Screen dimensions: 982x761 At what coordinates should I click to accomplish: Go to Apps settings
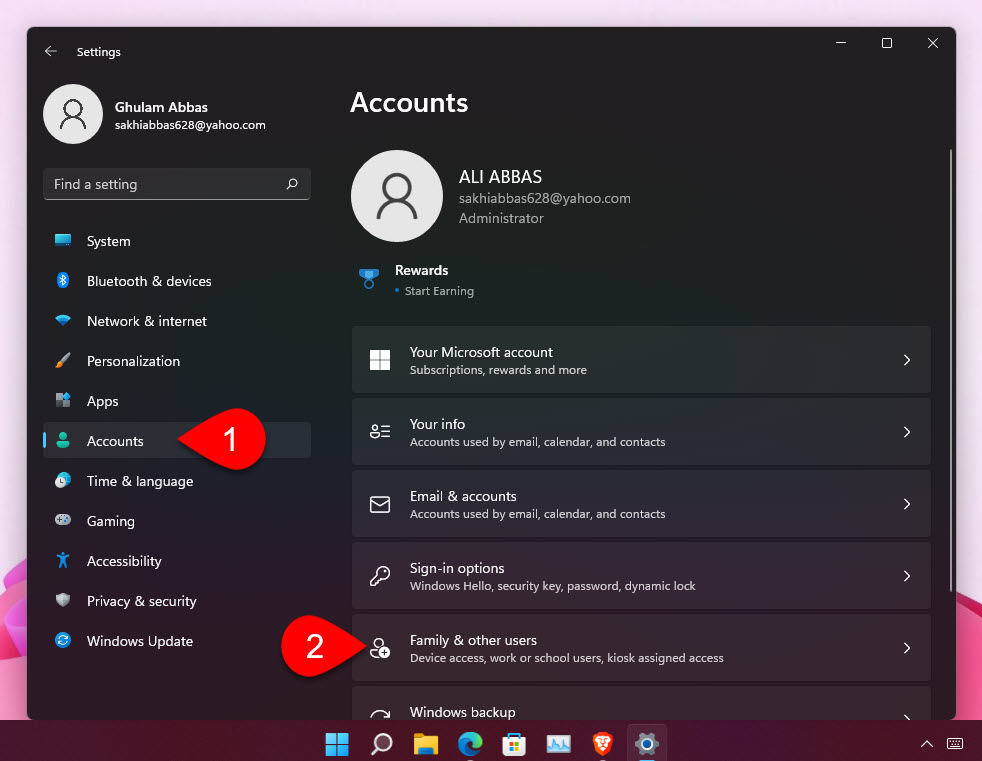pos(177,401)
